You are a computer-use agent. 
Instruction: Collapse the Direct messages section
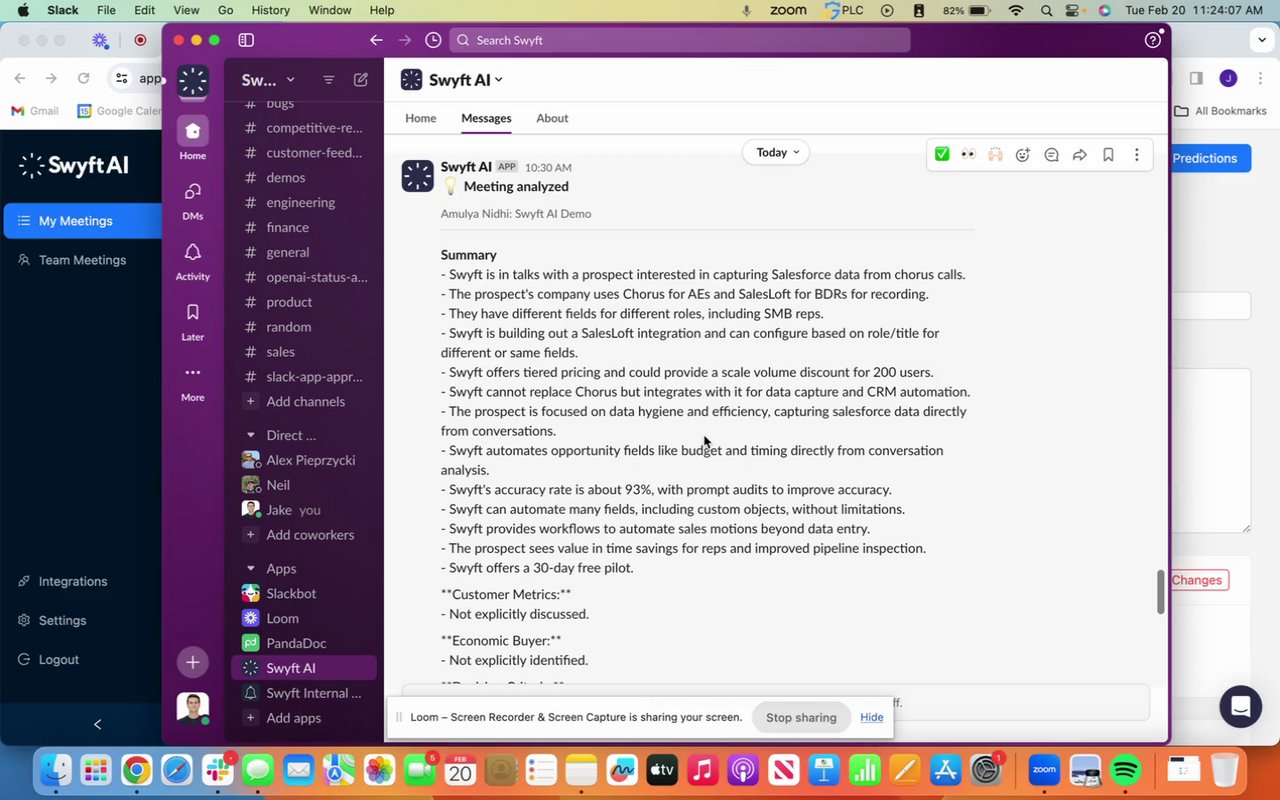(251, 436)
